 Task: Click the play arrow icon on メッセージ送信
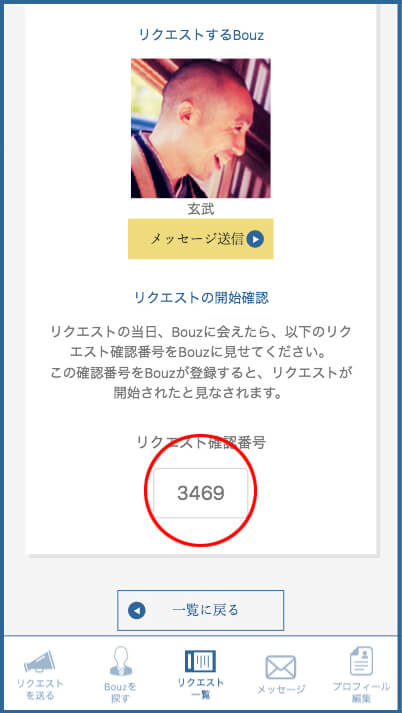click(255, 239)
